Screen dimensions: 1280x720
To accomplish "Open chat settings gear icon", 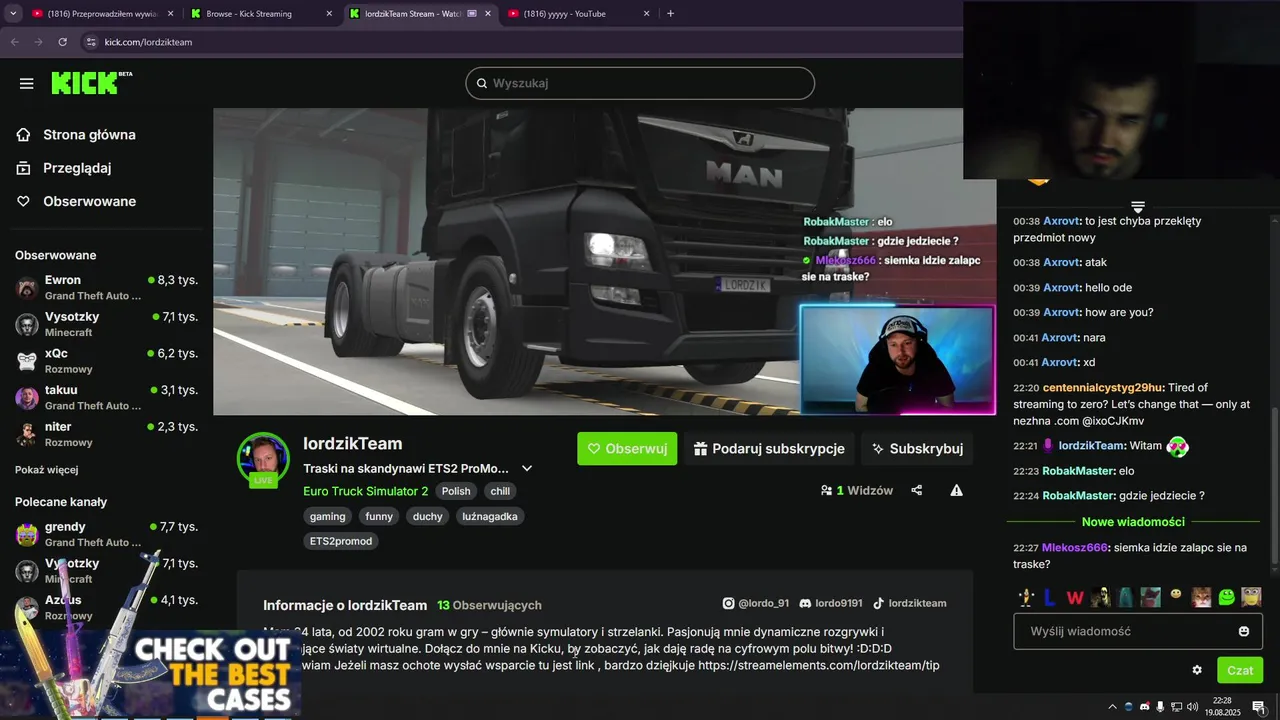I will [x=1197, y=670].
